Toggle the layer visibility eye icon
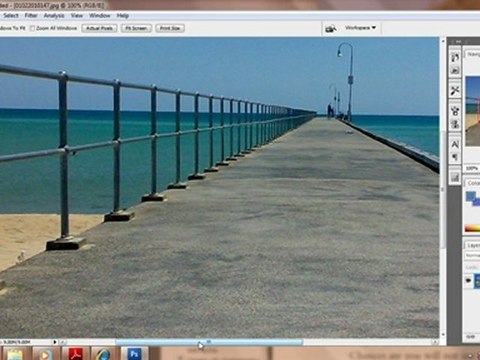This screenshot has height=360, width=480. [x=469, y=280]
